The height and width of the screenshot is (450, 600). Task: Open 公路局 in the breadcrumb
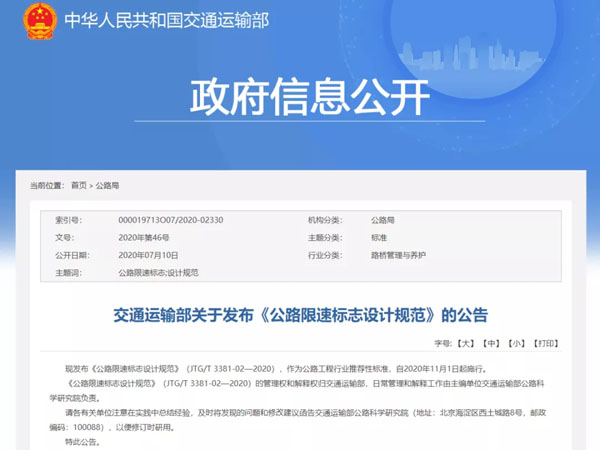coord(107,185)
